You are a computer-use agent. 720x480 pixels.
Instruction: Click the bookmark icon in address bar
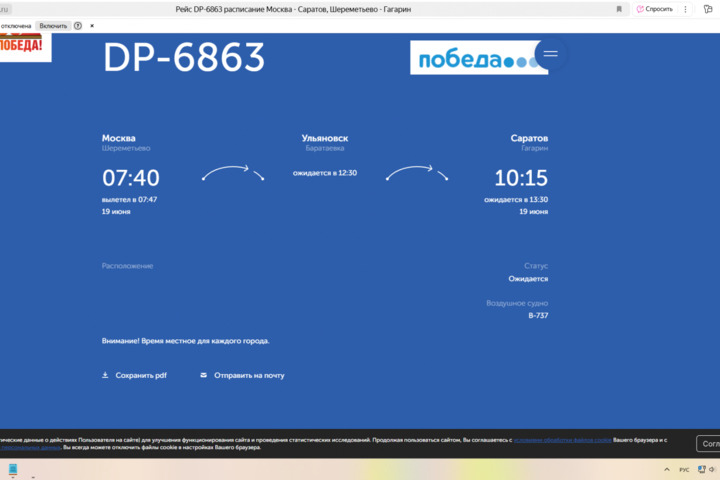click(x=619, y=9)
